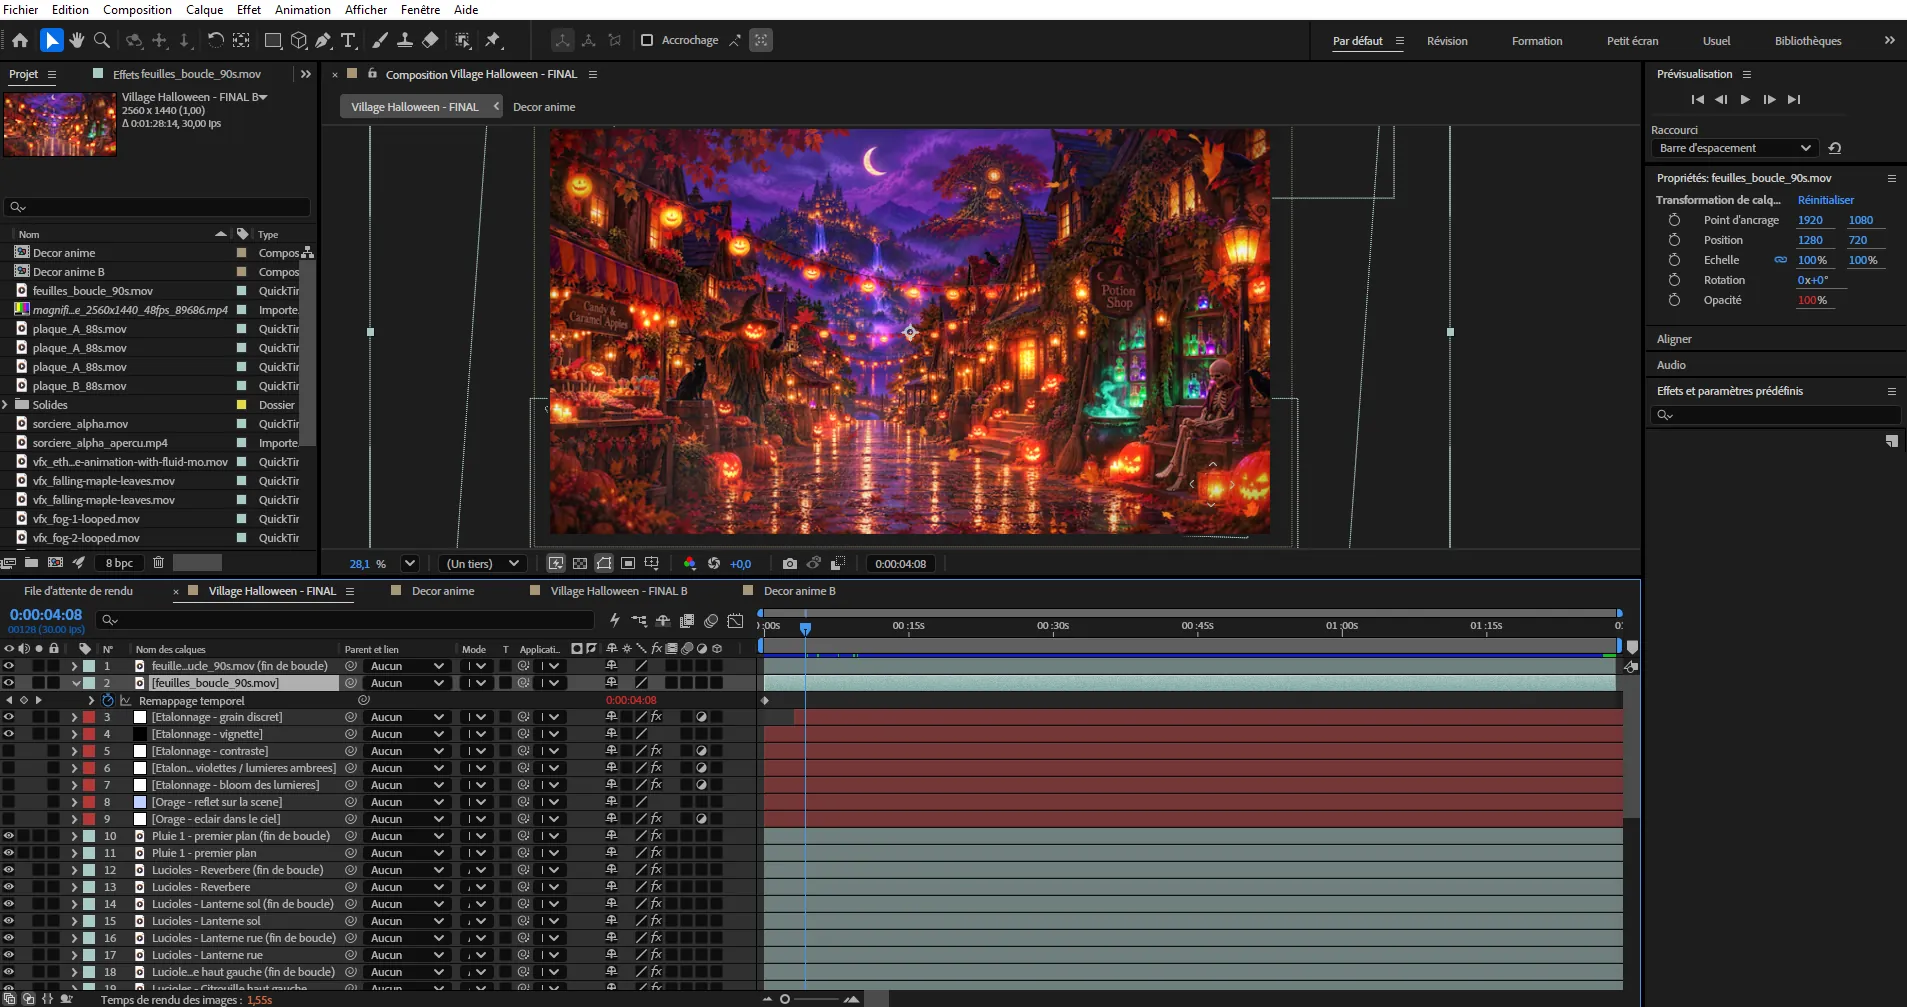Image resolution: width=1907 pixels, height=1007 pixels.
Task: Open the Un tiers resolution dropdown
Action: 483,564
